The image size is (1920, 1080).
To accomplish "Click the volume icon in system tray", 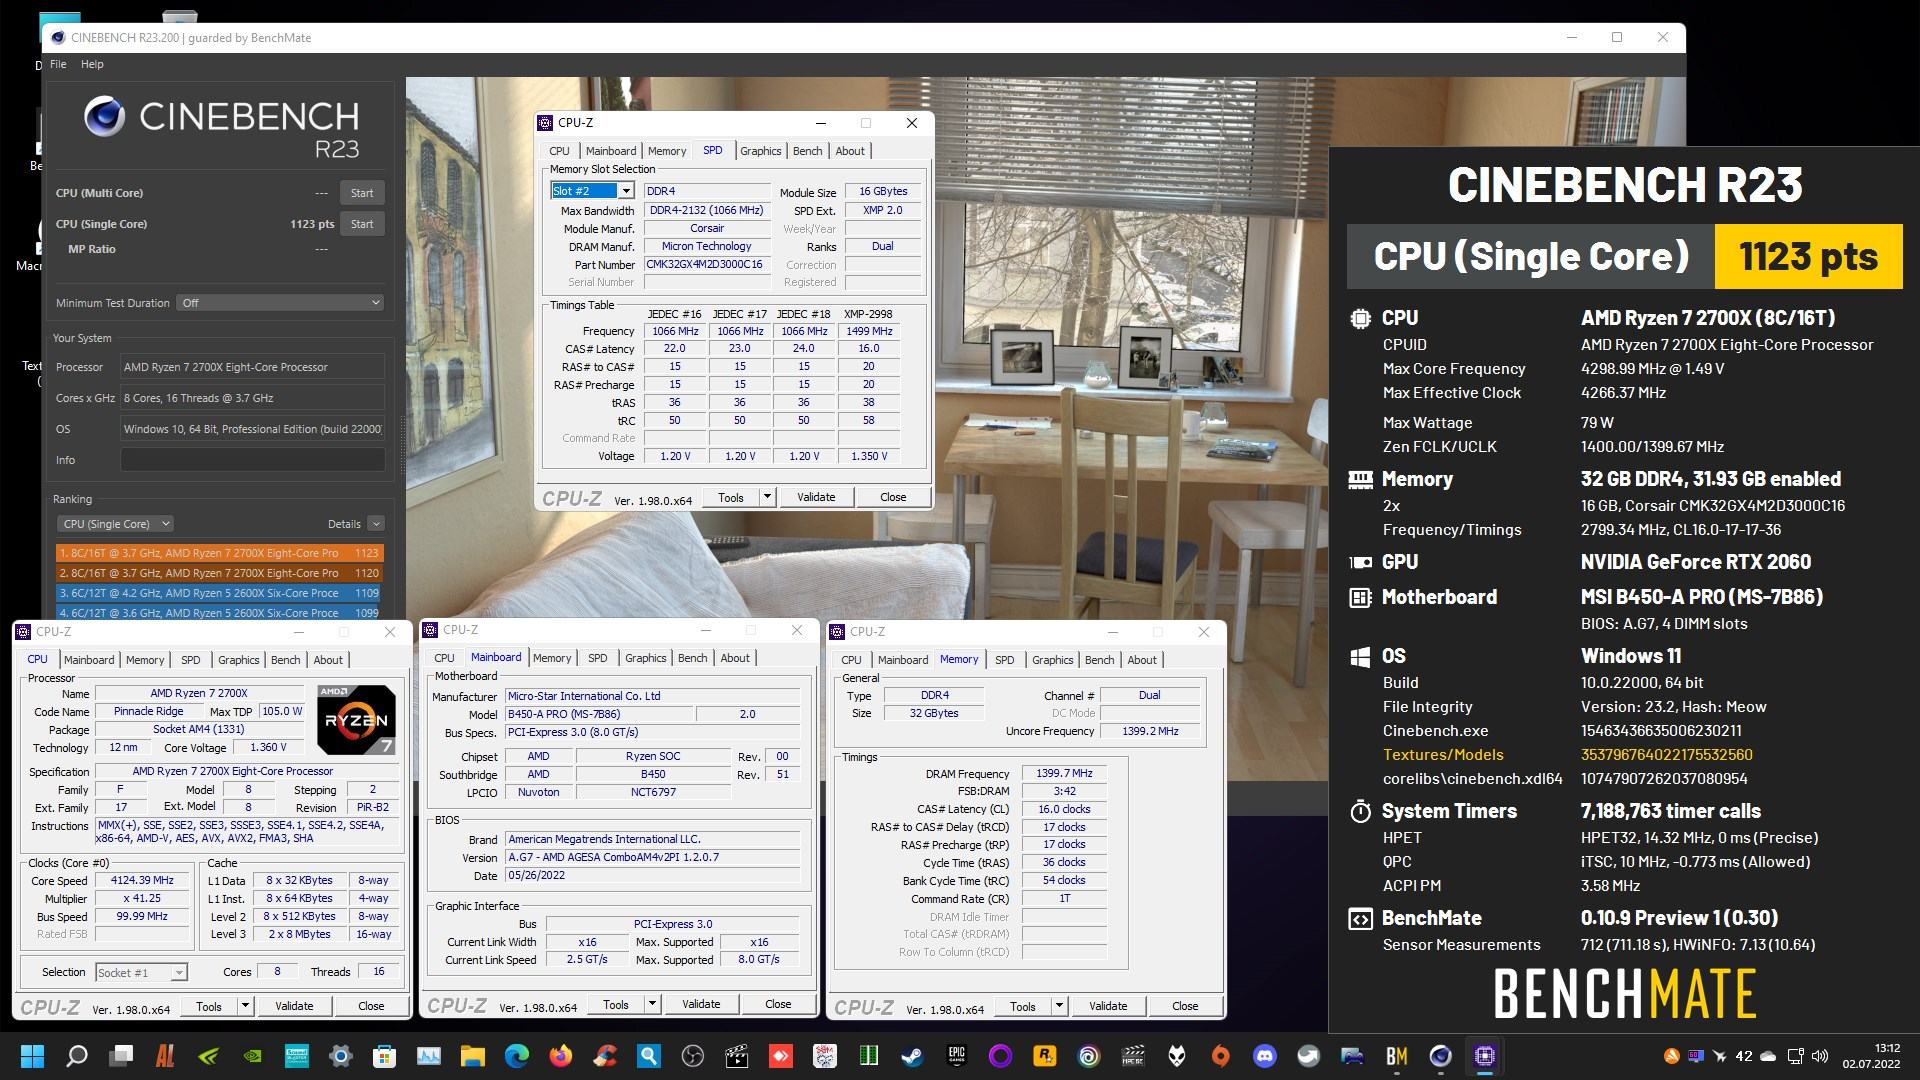I will pos(1820,1056).
